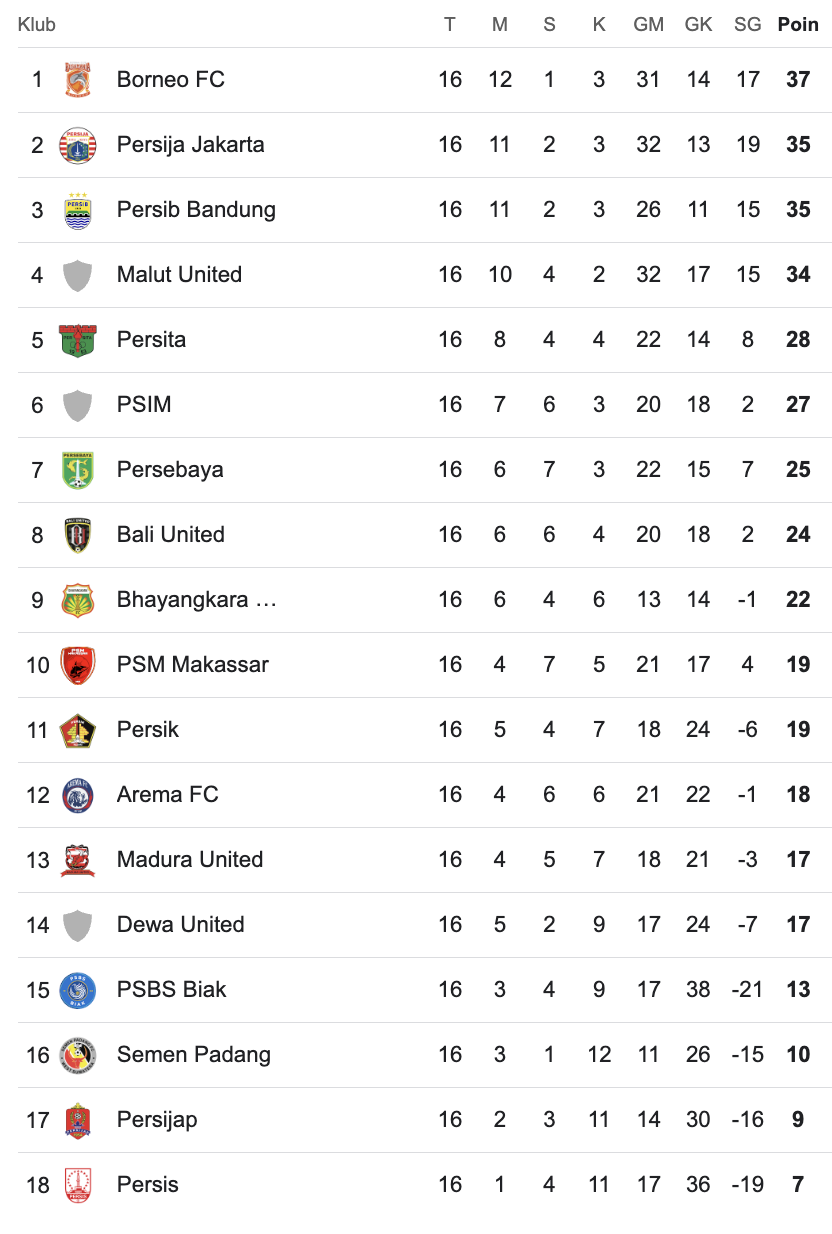Click the PSM Makassar red logo
The image size is (832, 1234).
[77, 665]
